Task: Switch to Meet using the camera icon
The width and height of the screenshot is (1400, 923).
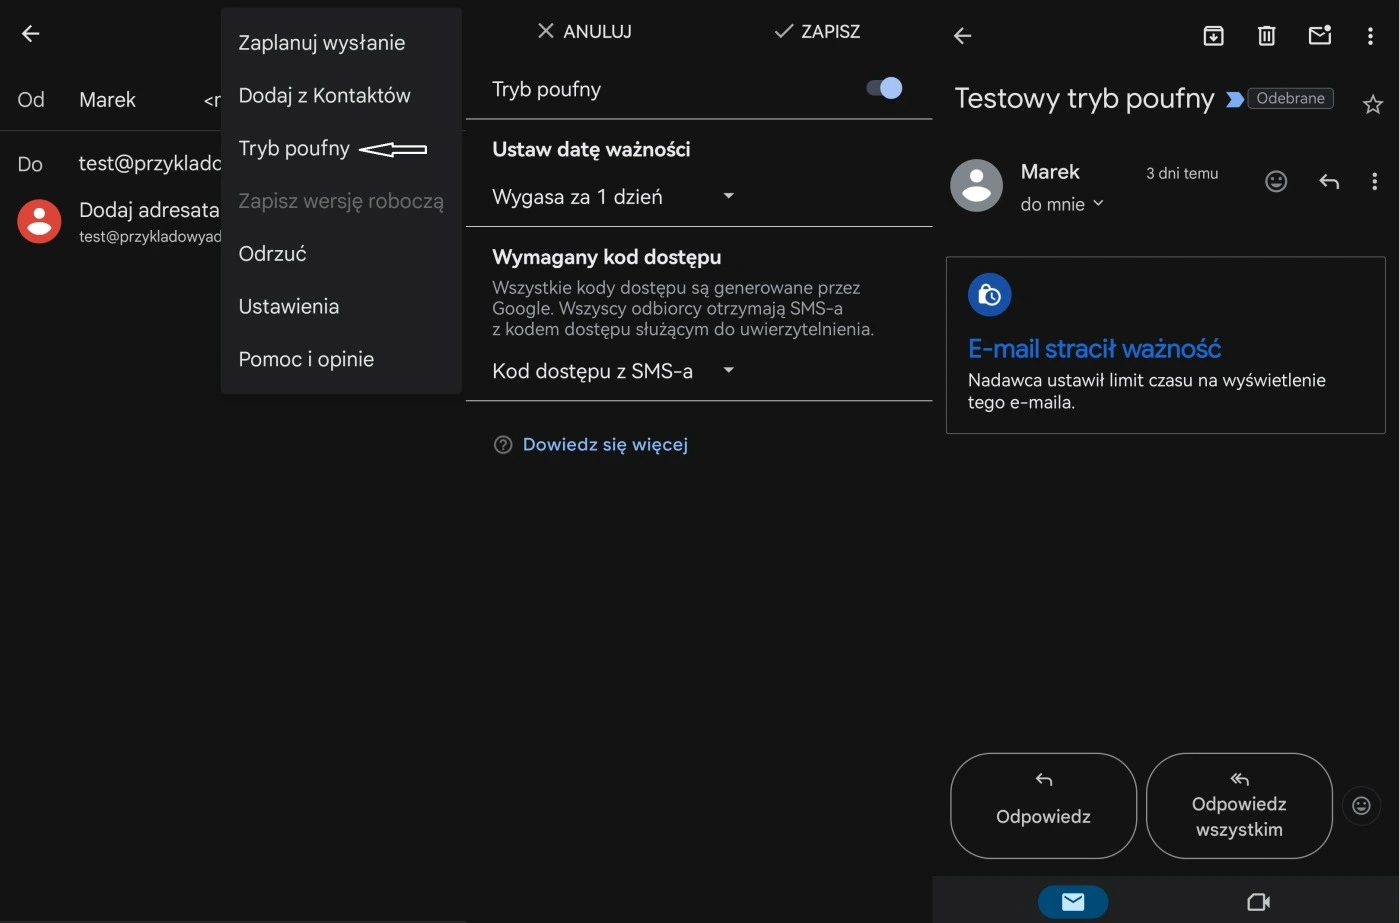Action: tap(1258, 900)
